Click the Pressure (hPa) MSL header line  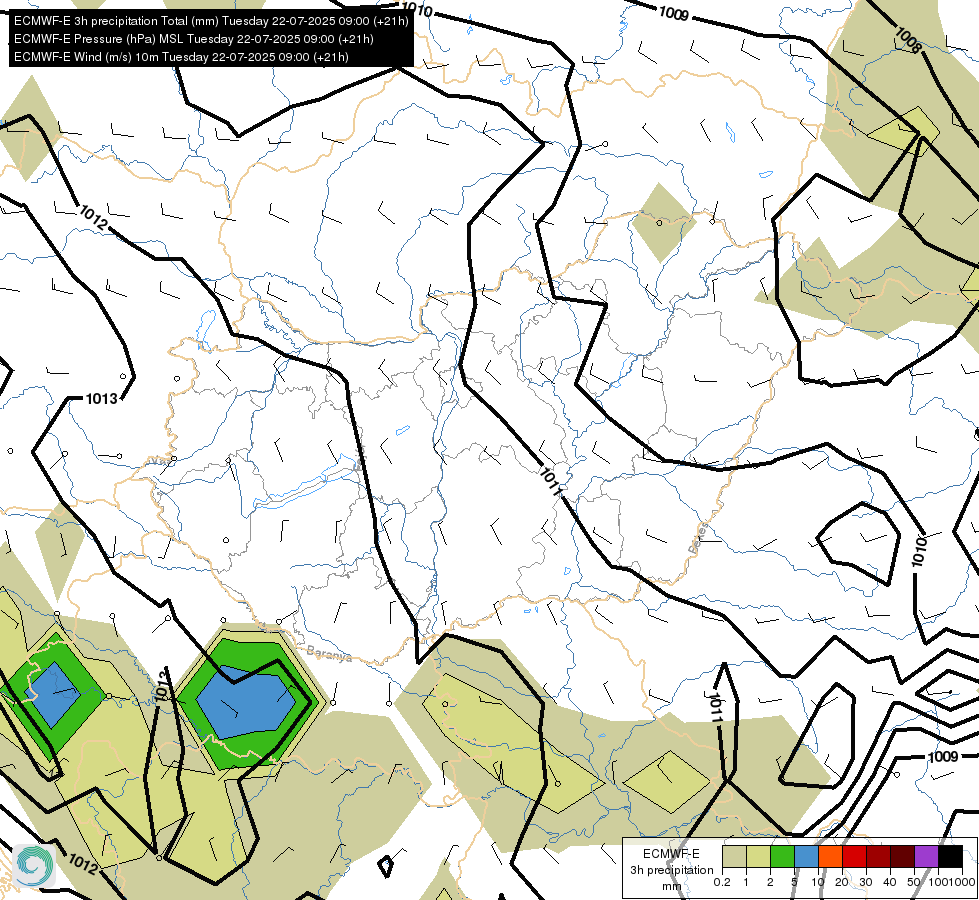194,39
